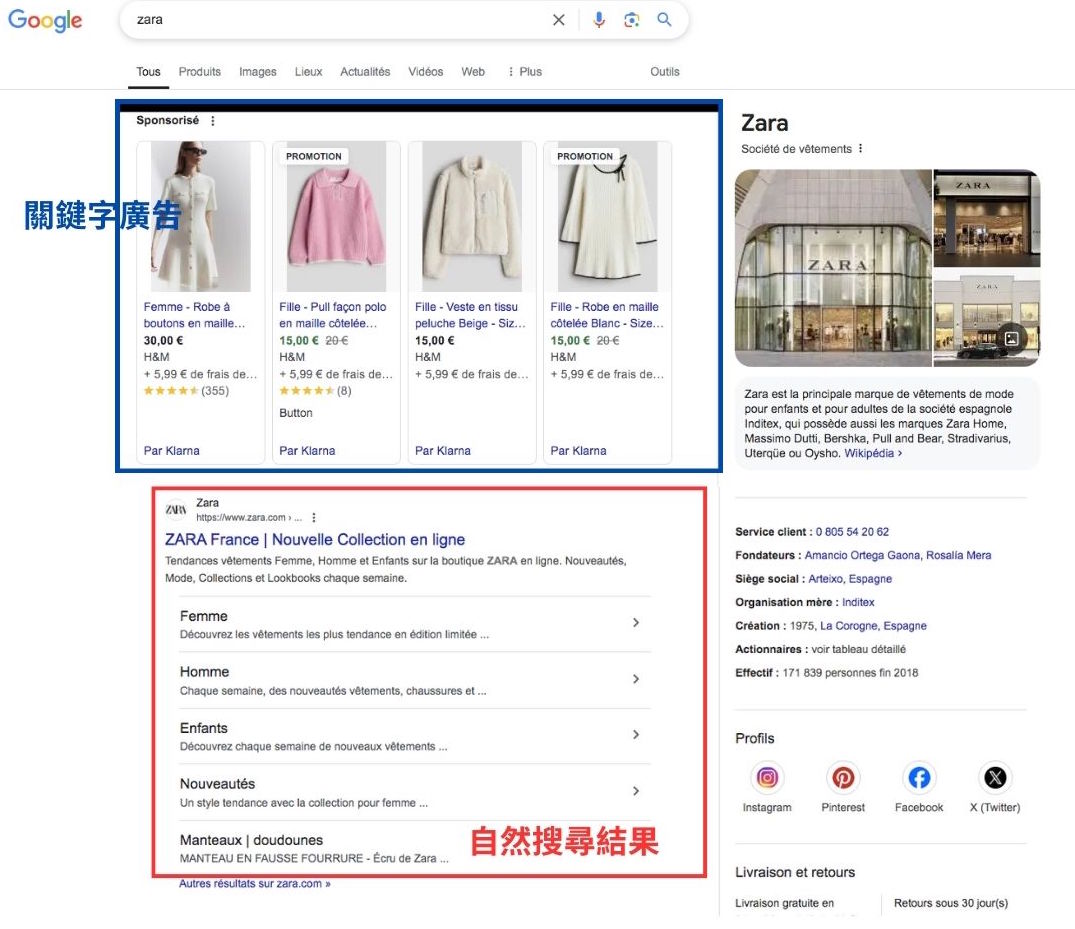The height and width of the screenshot is (929, 1075).
Task: Open Arteixo, Espagne link
Action: coord(850,579)
